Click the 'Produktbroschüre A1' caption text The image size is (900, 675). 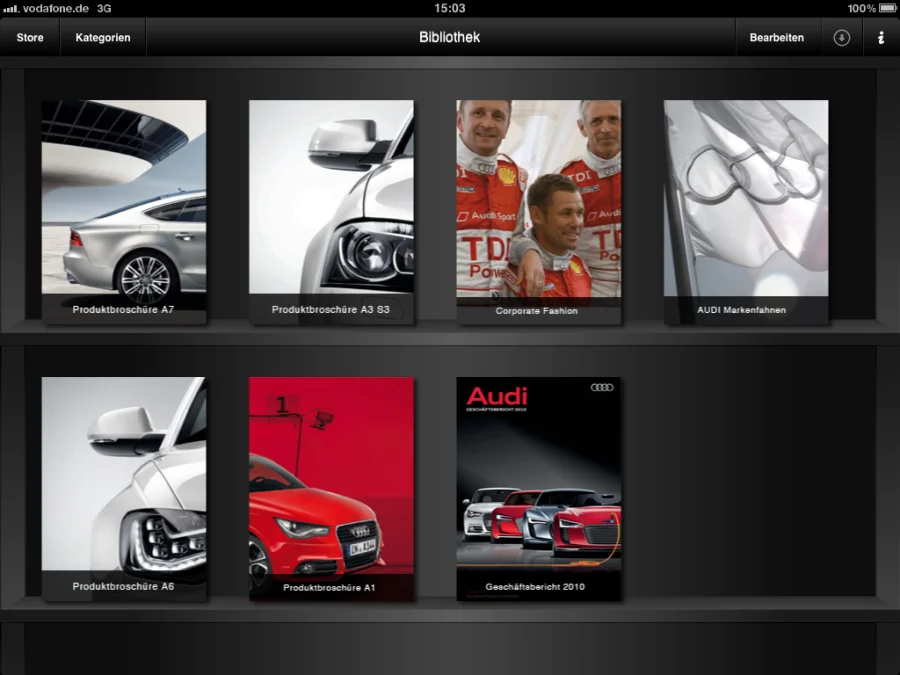coord(329,588)
